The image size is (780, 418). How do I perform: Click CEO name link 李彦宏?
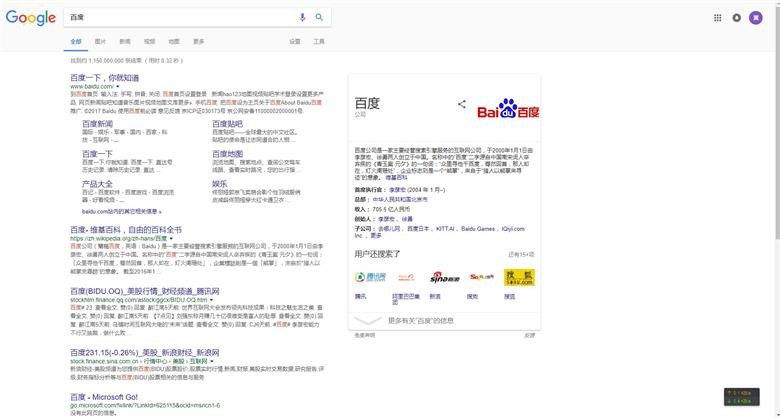coord(397,190)
